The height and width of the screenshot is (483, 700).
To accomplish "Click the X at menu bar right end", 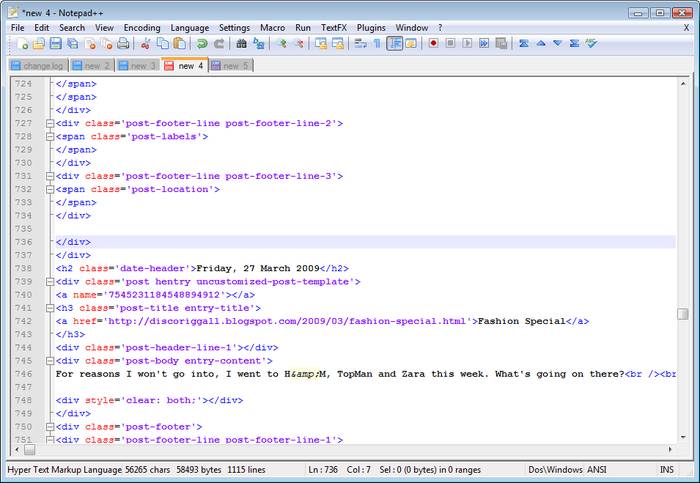I will (x=686, y=28).
